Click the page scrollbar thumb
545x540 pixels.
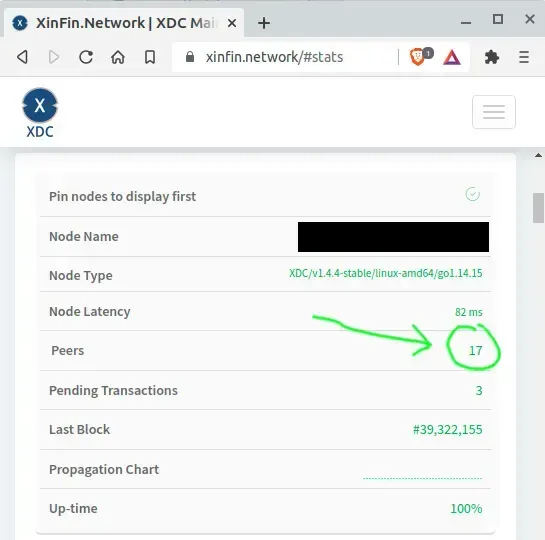pyautogui.click(x=538, y=207)
